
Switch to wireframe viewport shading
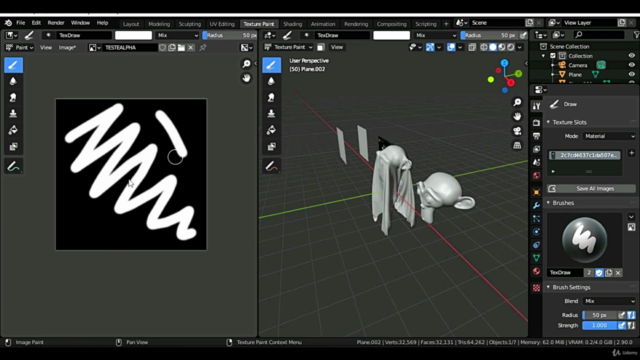pos(484,47)
